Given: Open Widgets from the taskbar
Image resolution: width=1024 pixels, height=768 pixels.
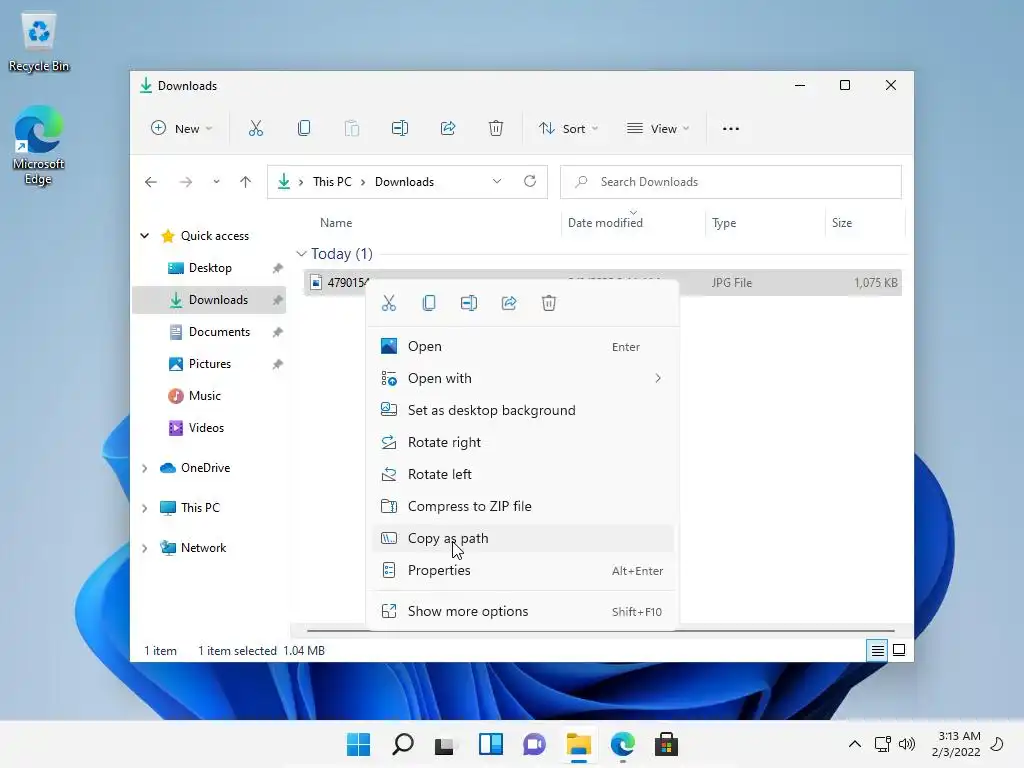Looking at the screenshot, I should click(x=490, y=744).
